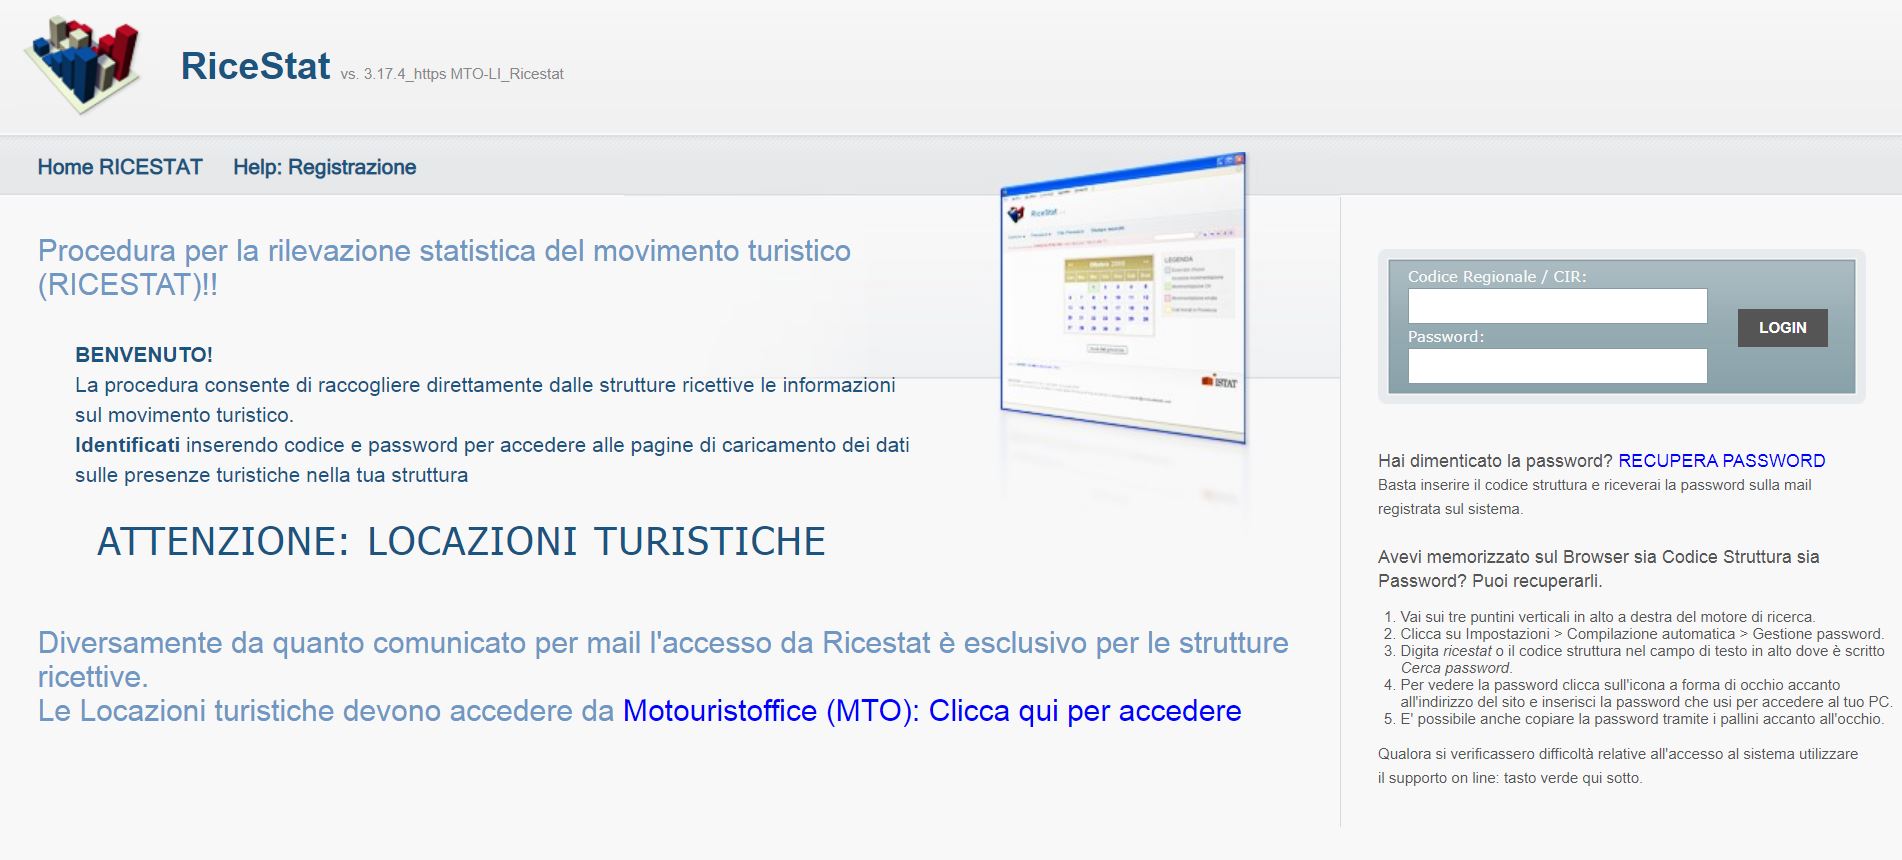The height and width of the screenshot is (860, 1902).
Task: Click the BENVENUTO! heading text
Action: pyautogui.click(x=144, y=355)
